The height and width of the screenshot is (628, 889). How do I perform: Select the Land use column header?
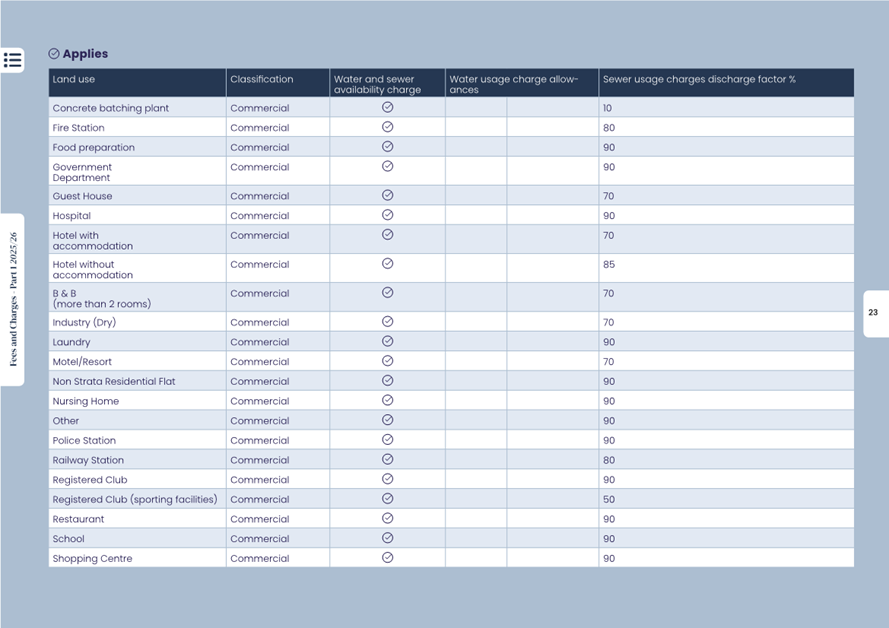click(74, 80)
